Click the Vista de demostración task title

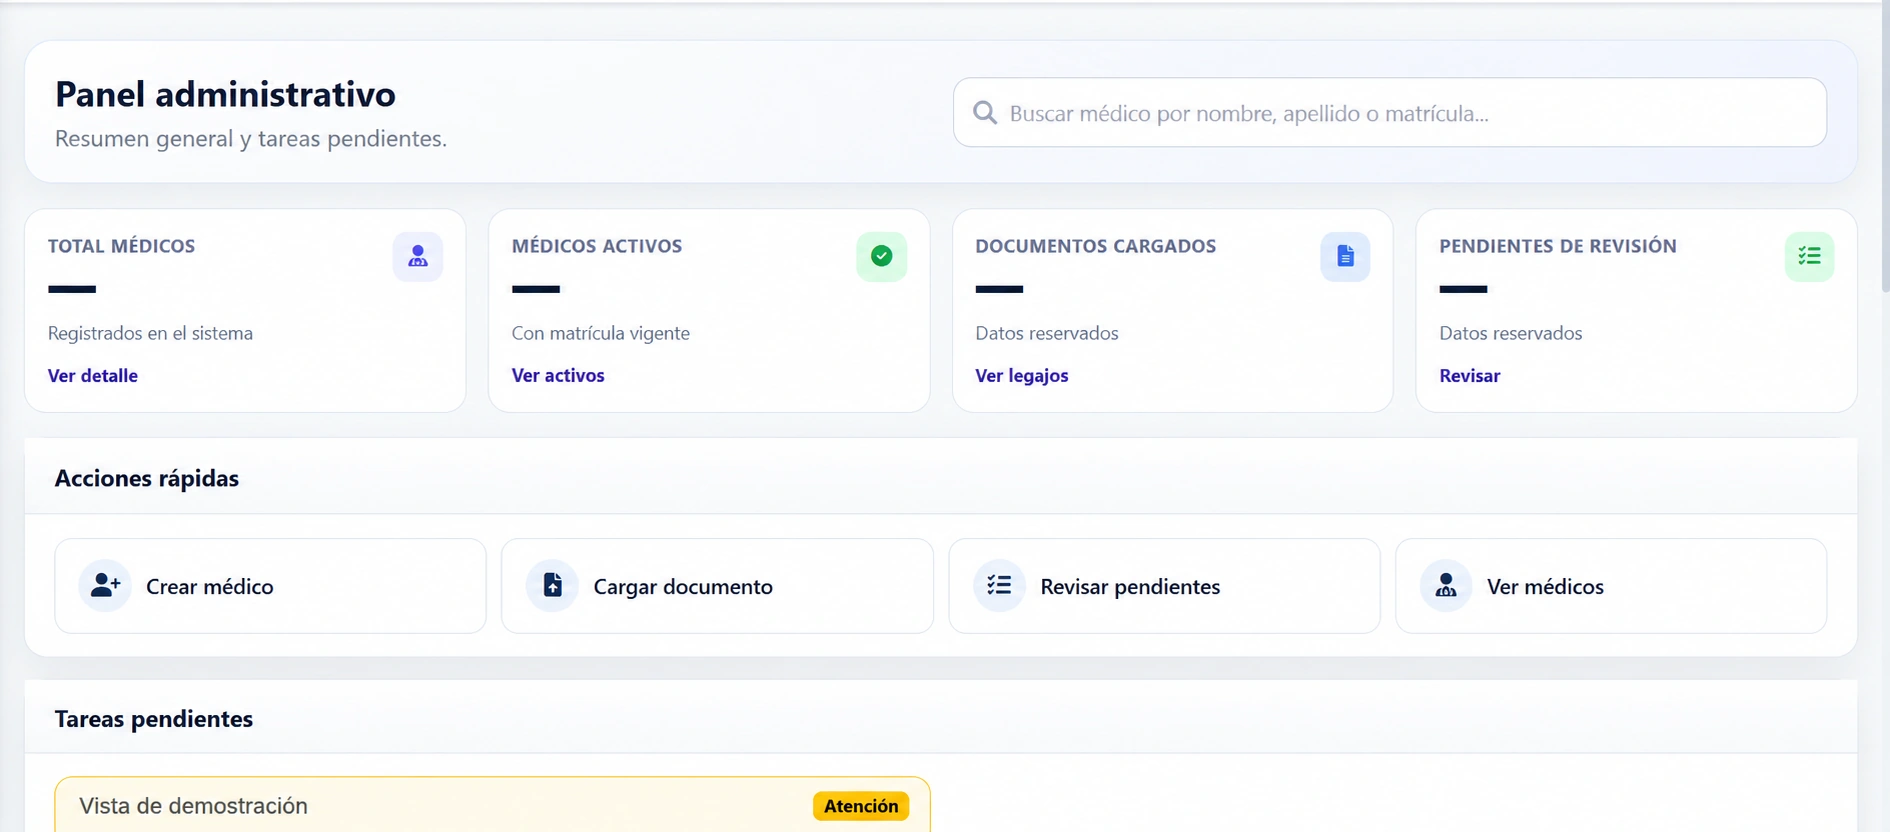click(193, 806)
